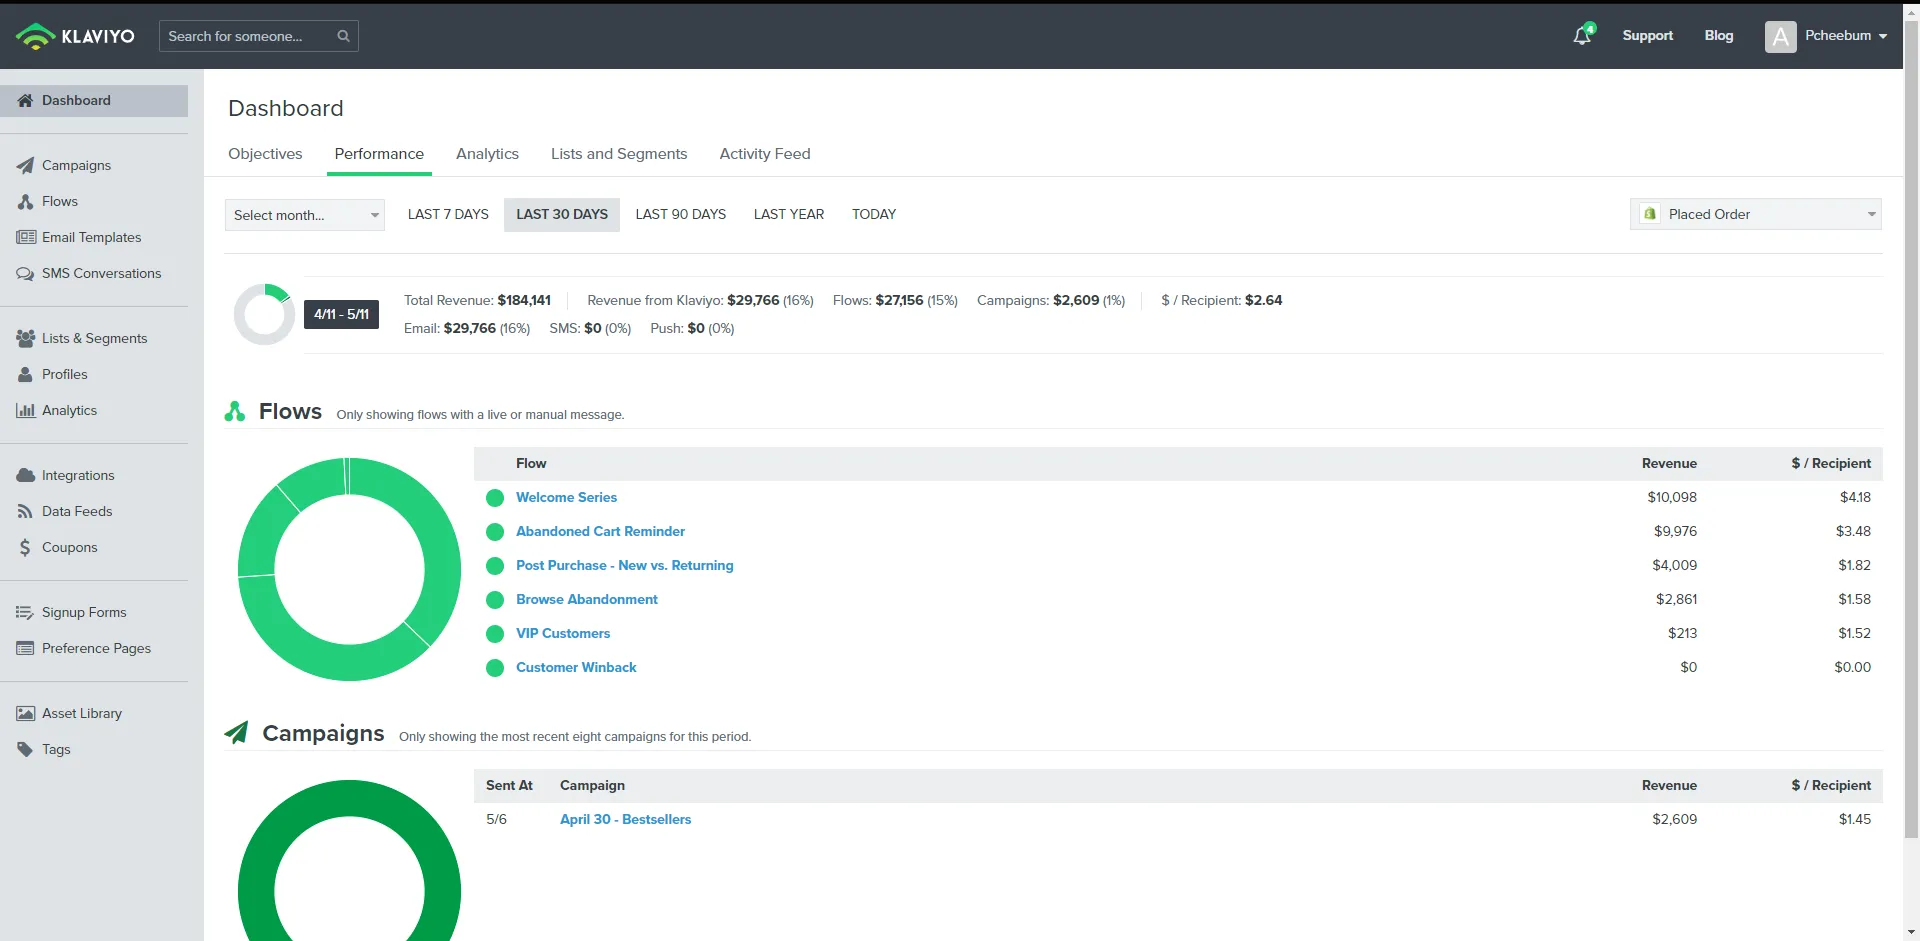Screen dimensions: 1920x941
Task: Switch to the Analytics tab
Action: point(487,154)
